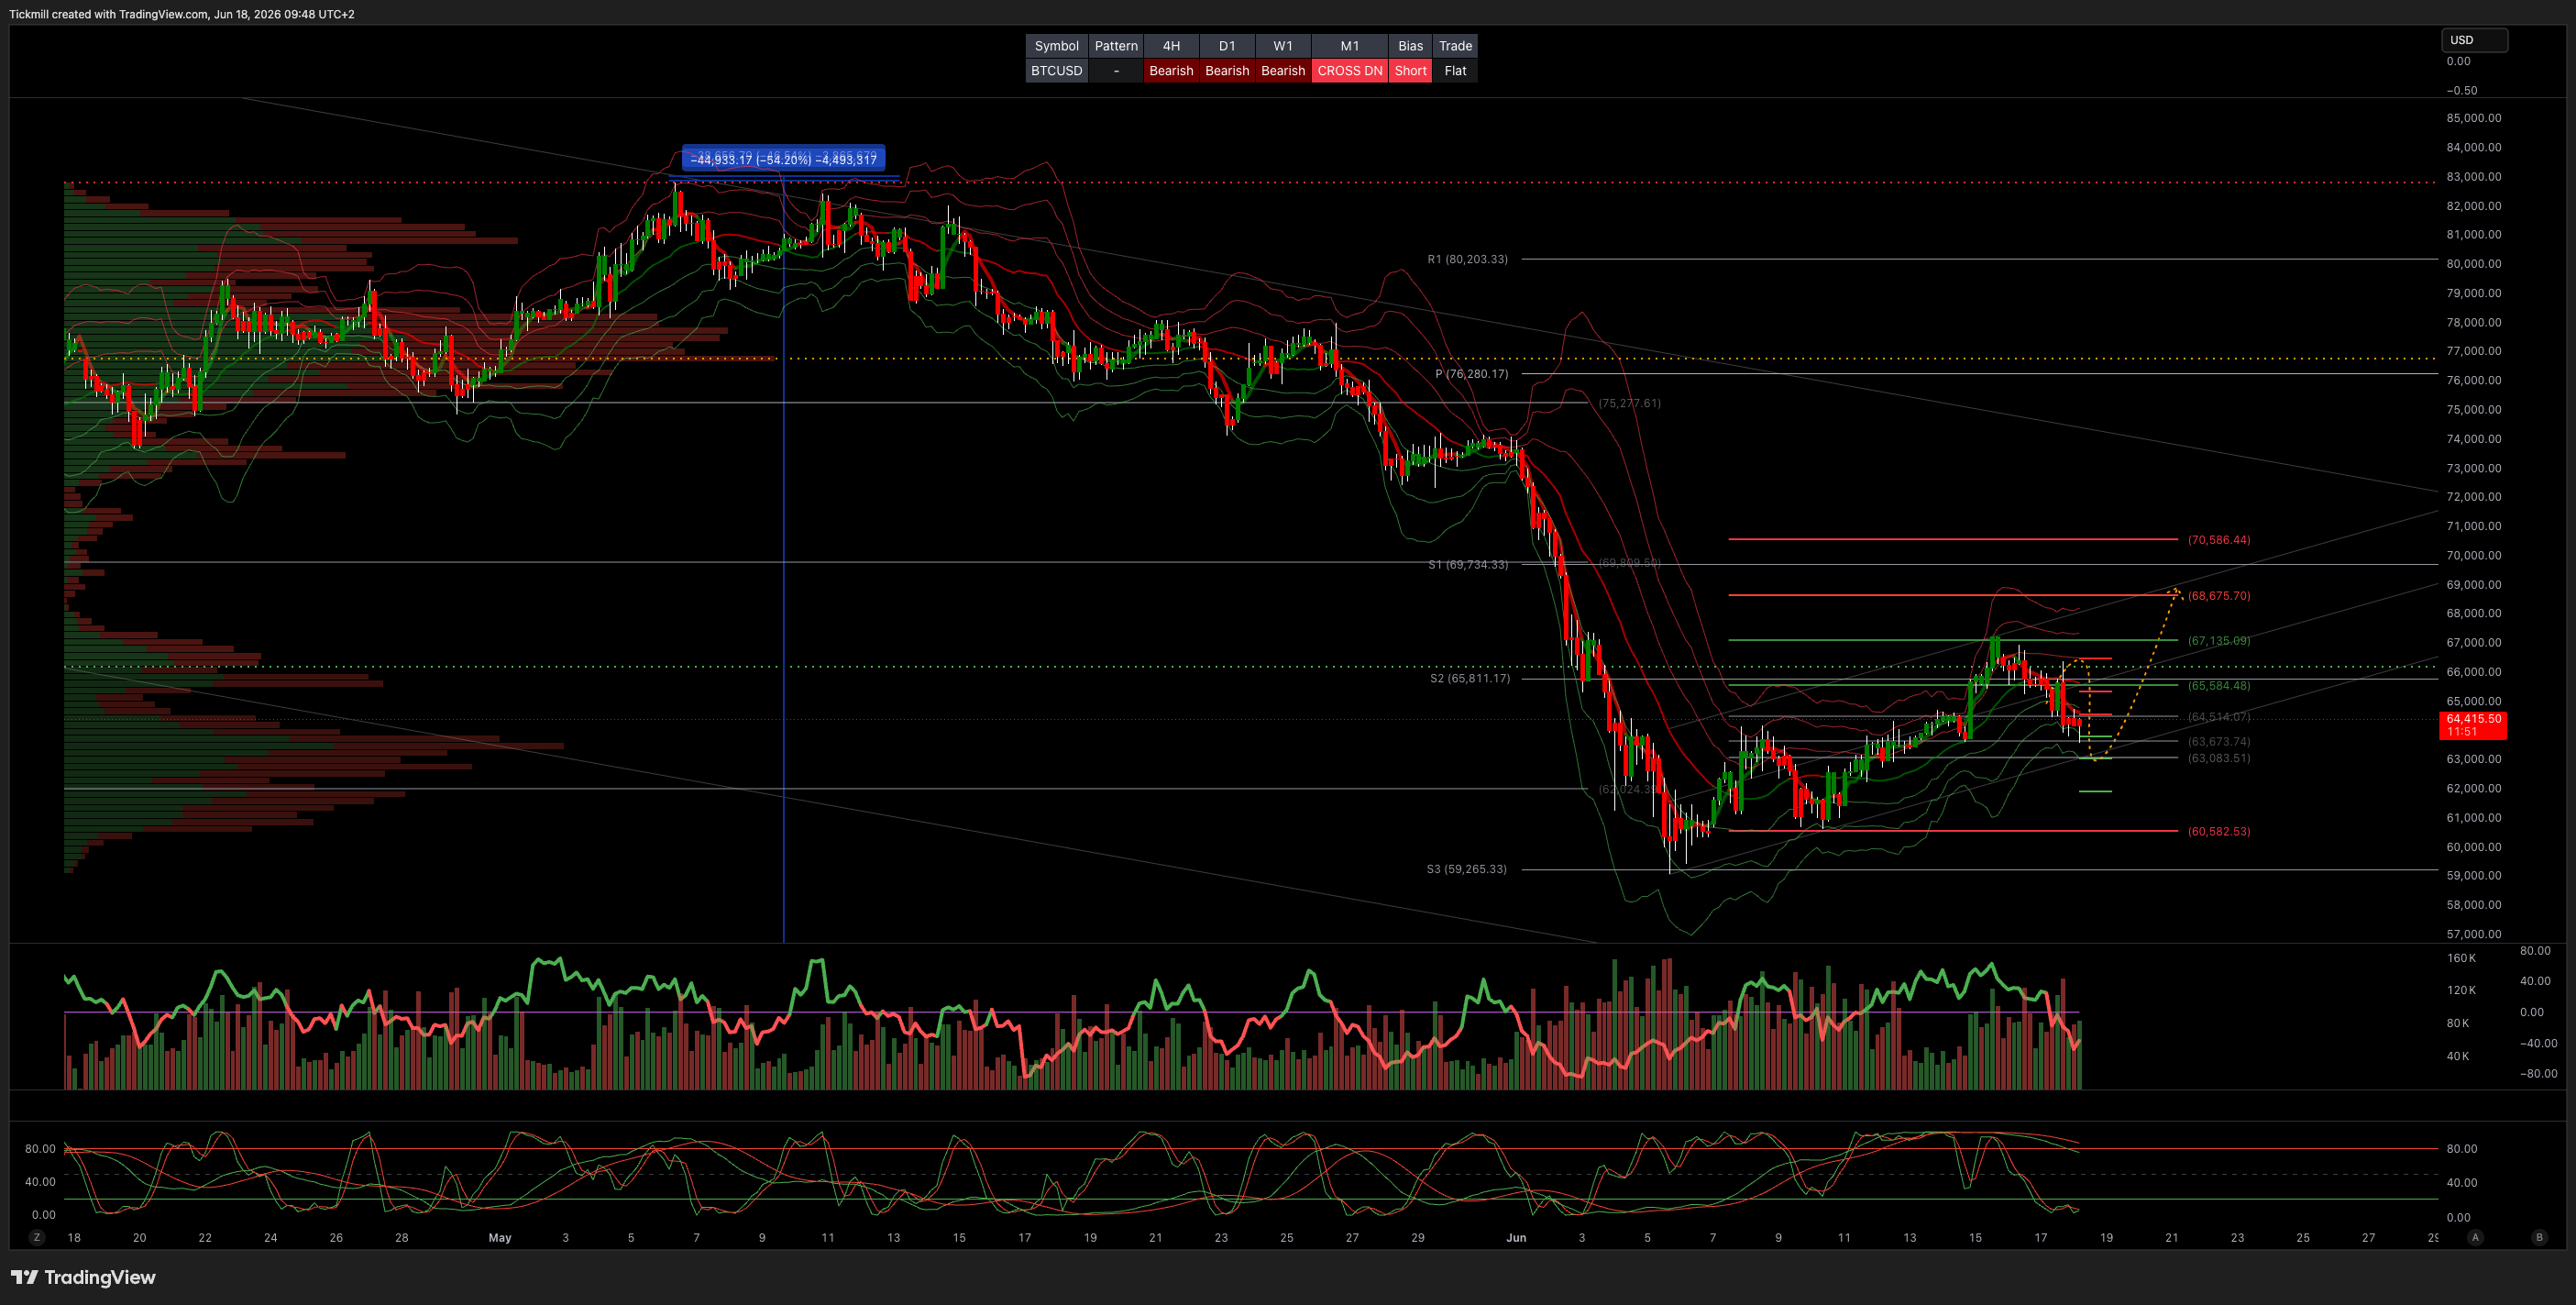Click the 57,000.00 price axis label

click(x=2474, y=934)
